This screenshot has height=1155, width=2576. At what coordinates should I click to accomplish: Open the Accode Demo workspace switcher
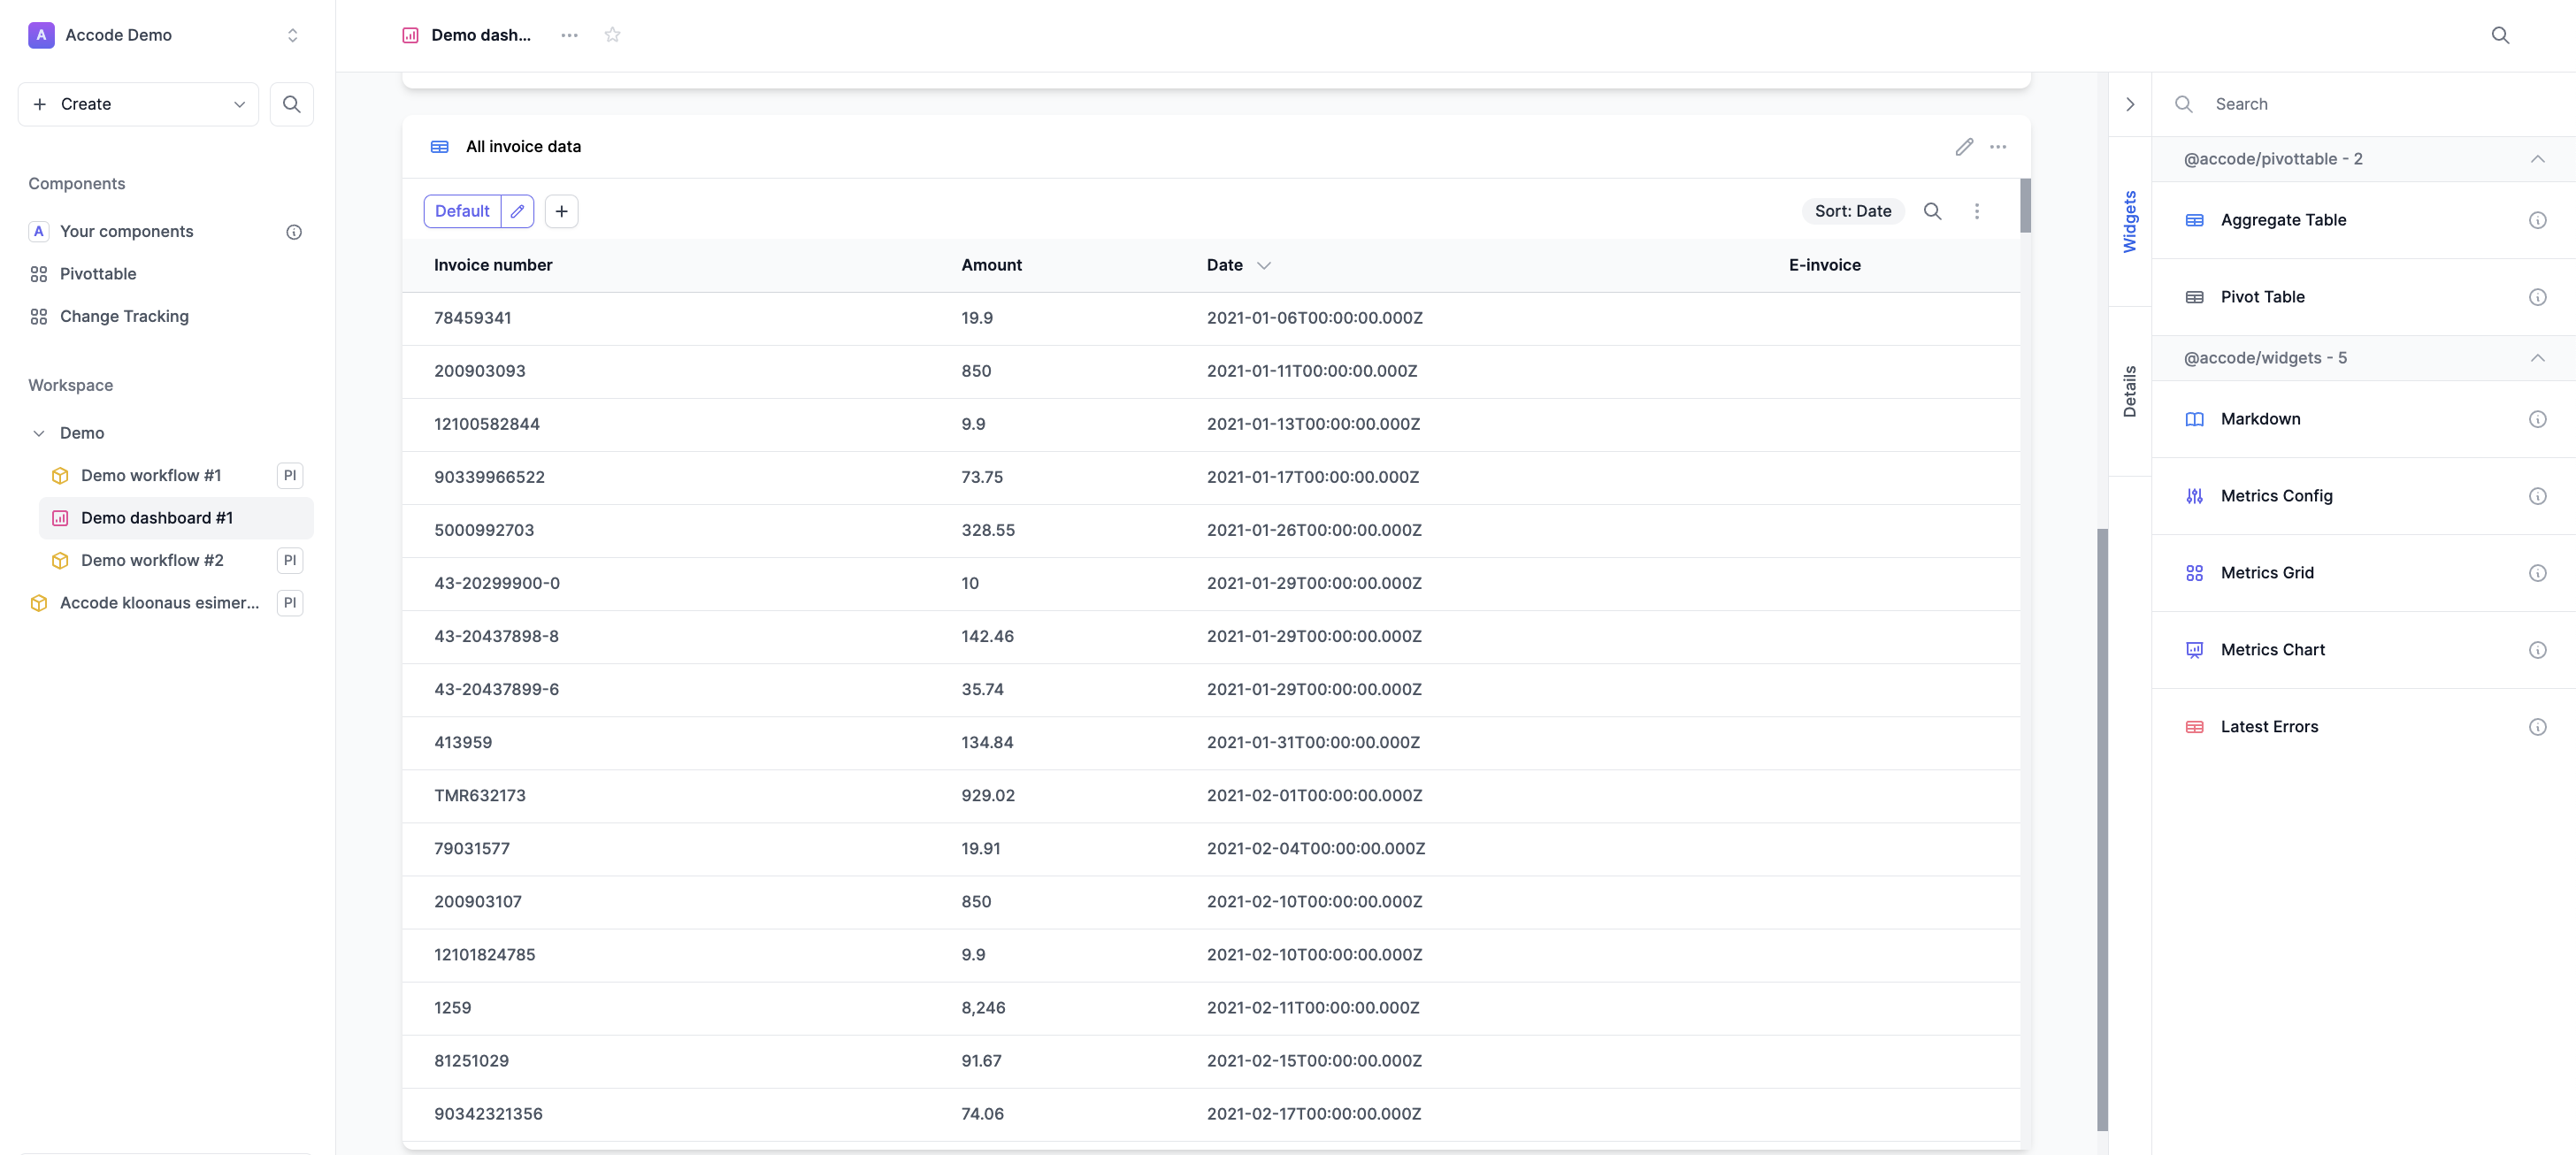point(165,35)
